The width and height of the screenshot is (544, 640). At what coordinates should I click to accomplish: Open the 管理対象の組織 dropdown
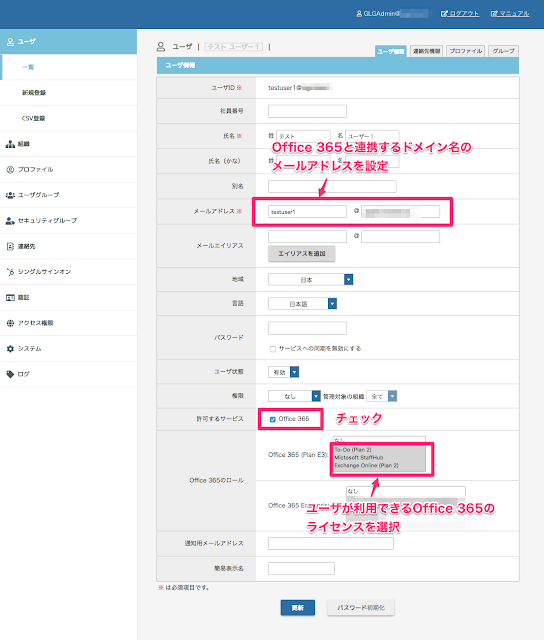coord(382,396)
